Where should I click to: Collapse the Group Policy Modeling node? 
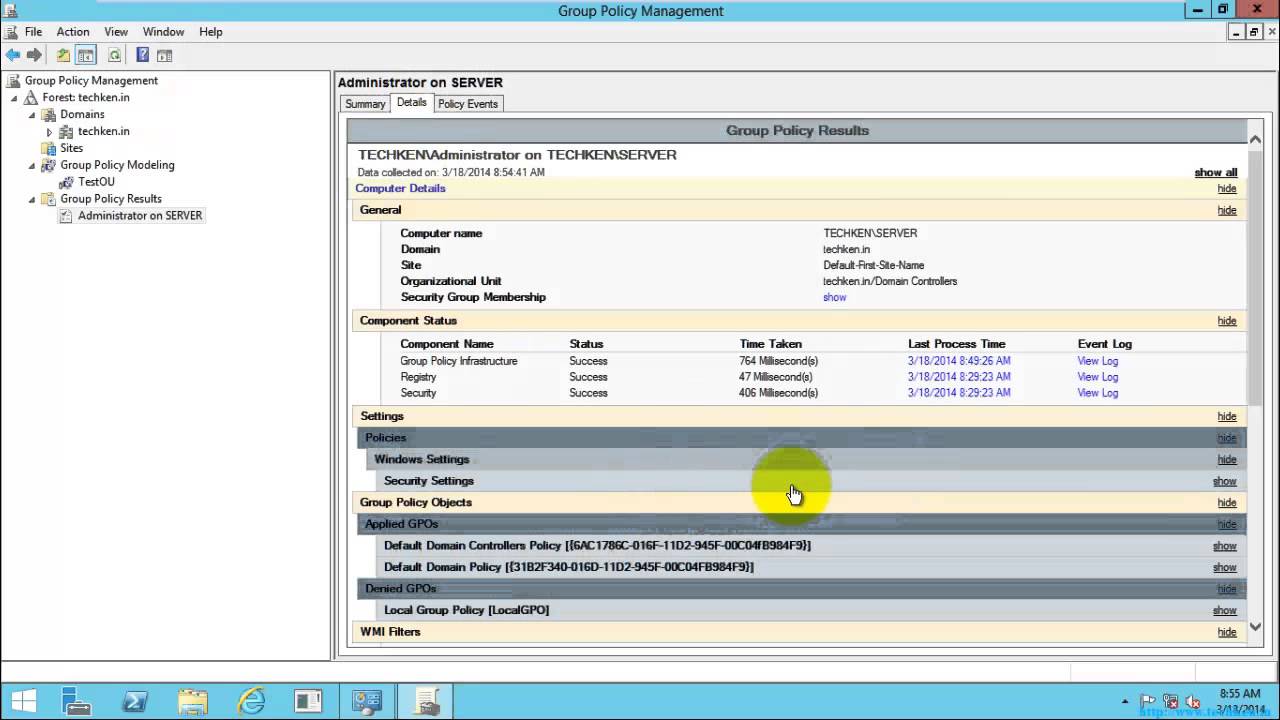pyautogui.click(x=32, y=165)
